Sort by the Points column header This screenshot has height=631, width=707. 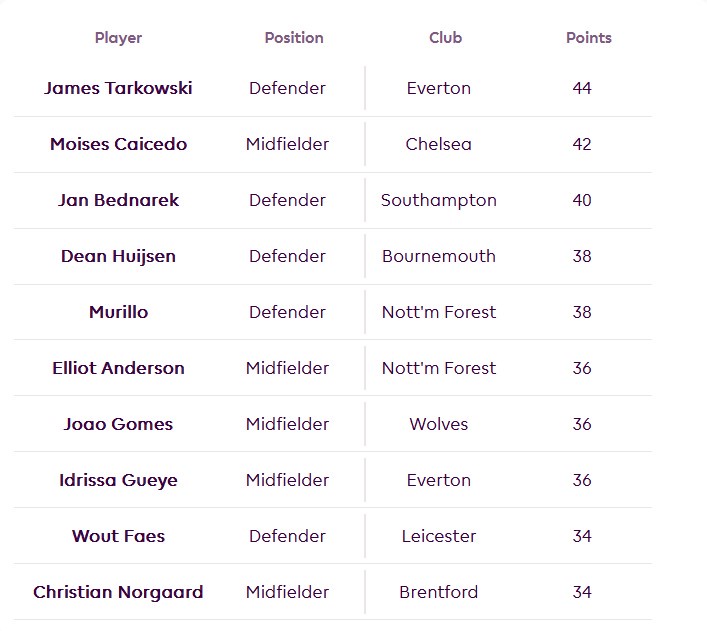[x=588, y=38]
